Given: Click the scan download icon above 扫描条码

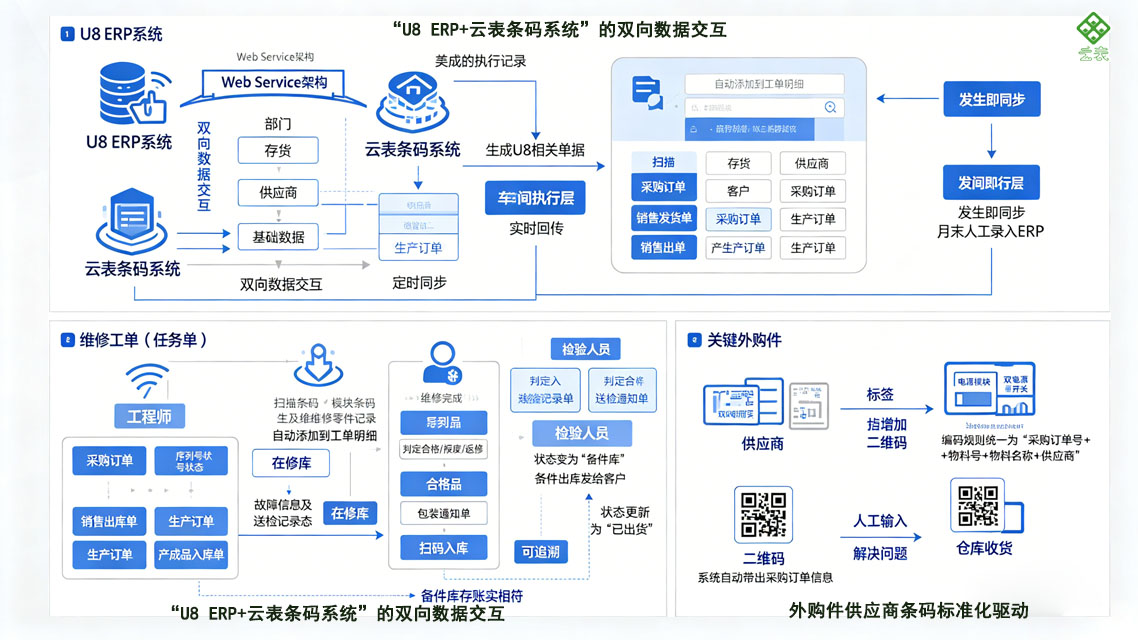Looking at the screenshot, I should 318,365.
